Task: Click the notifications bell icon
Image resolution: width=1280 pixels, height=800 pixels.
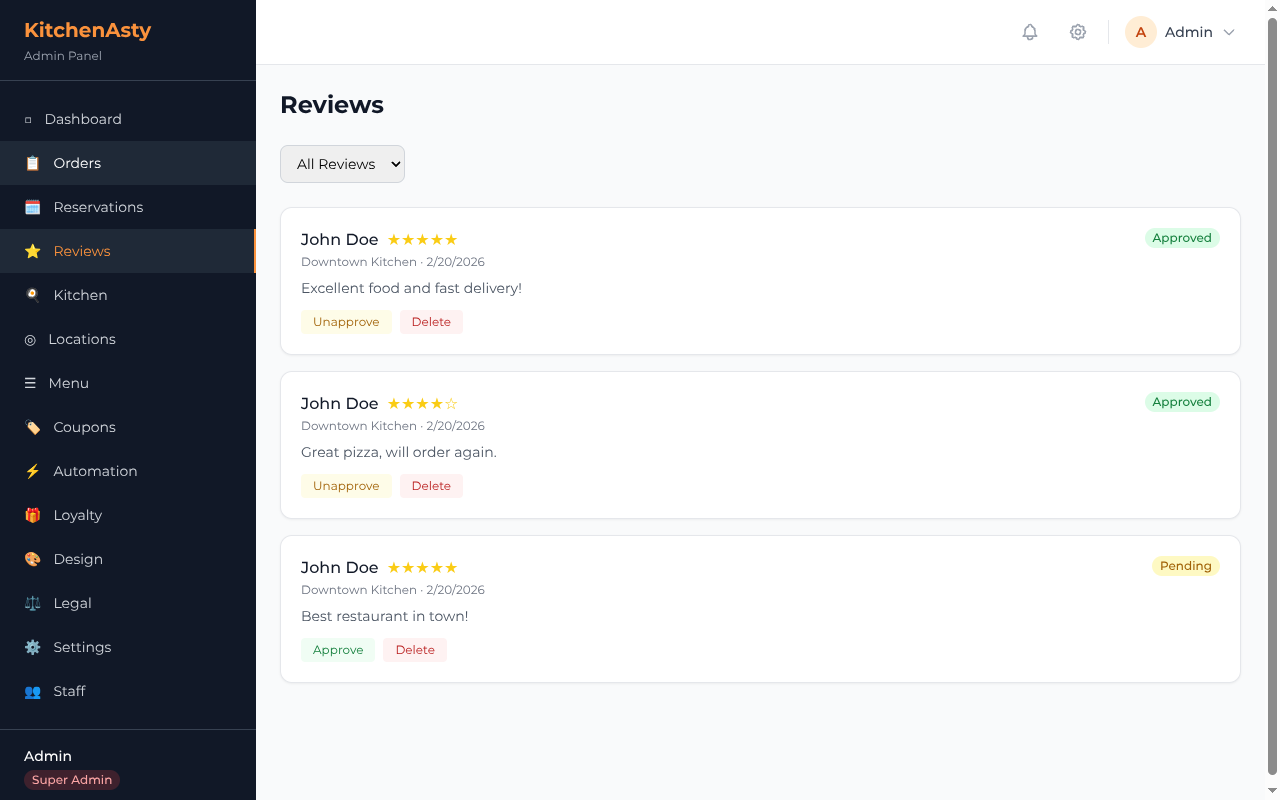Action: 1029,32
